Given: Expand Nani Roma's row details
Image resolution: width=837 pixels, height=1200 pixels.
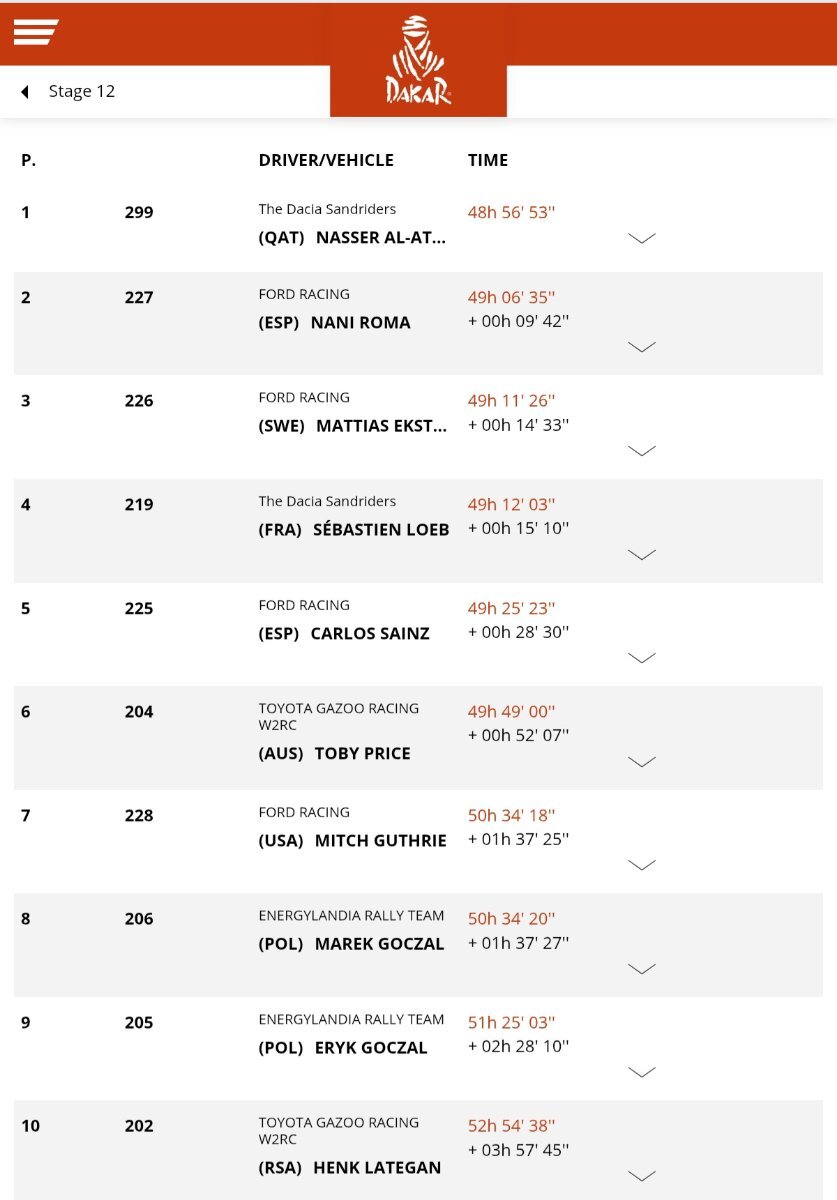Looking at the screenshot, I should (x=641, y=347).
